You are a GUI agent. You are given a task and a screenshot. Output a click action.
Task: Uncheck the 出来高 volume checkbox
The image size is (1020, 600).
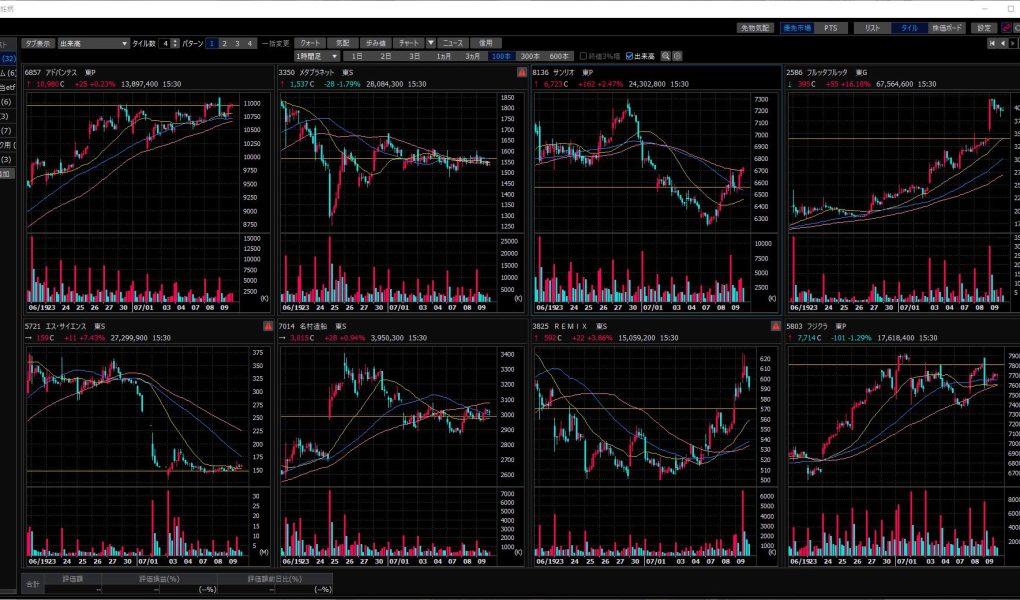point(629,56)
